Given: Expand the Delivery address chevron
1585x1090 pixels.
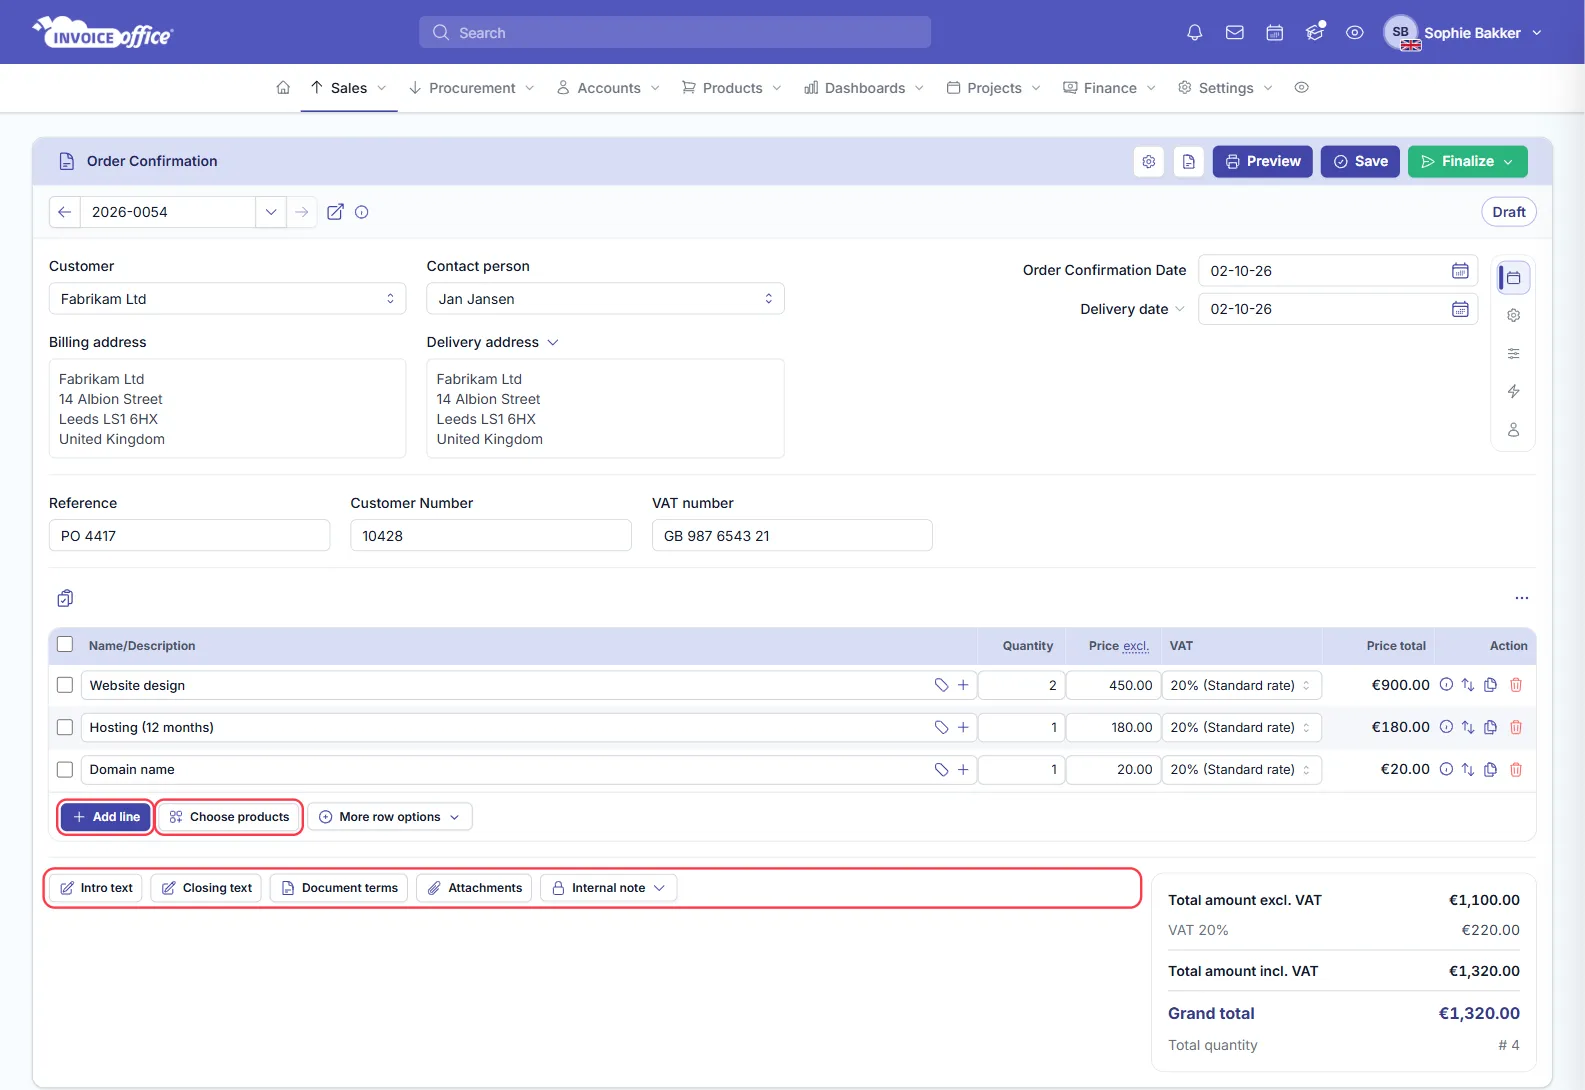Looking at the screenshot, I should pos(553,343).
